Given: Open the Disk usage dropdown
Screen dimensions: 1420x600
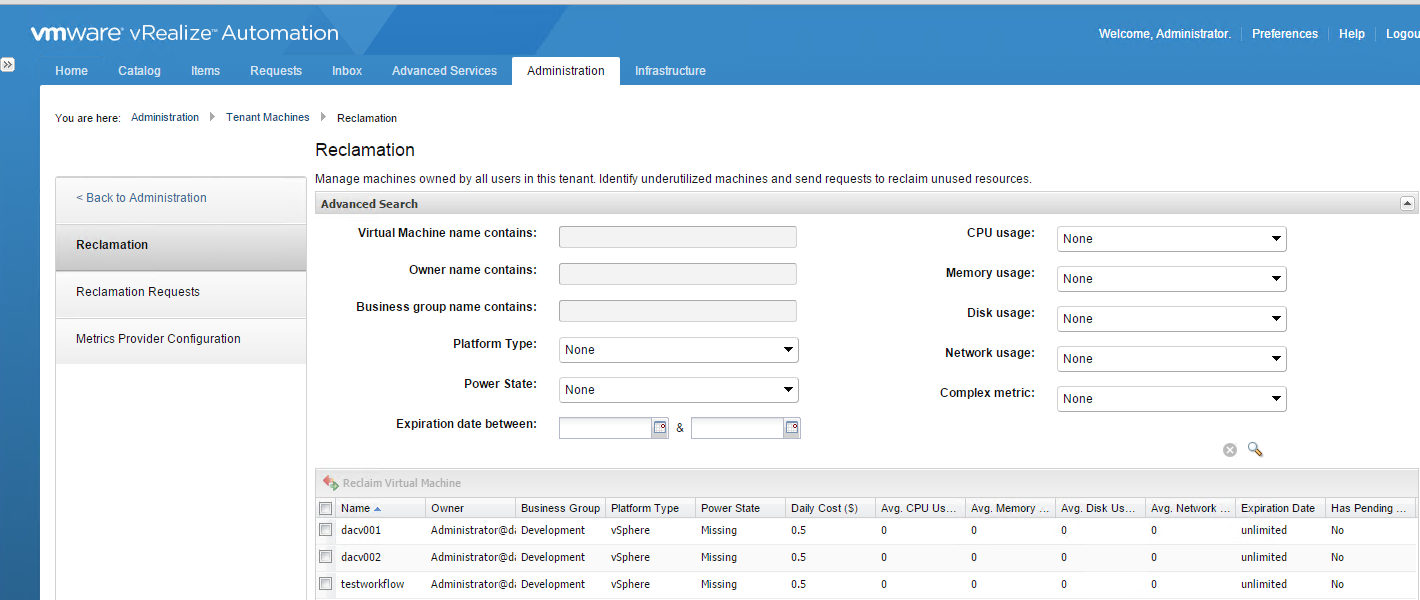Looking at the screenshot, I should 1172,319.
